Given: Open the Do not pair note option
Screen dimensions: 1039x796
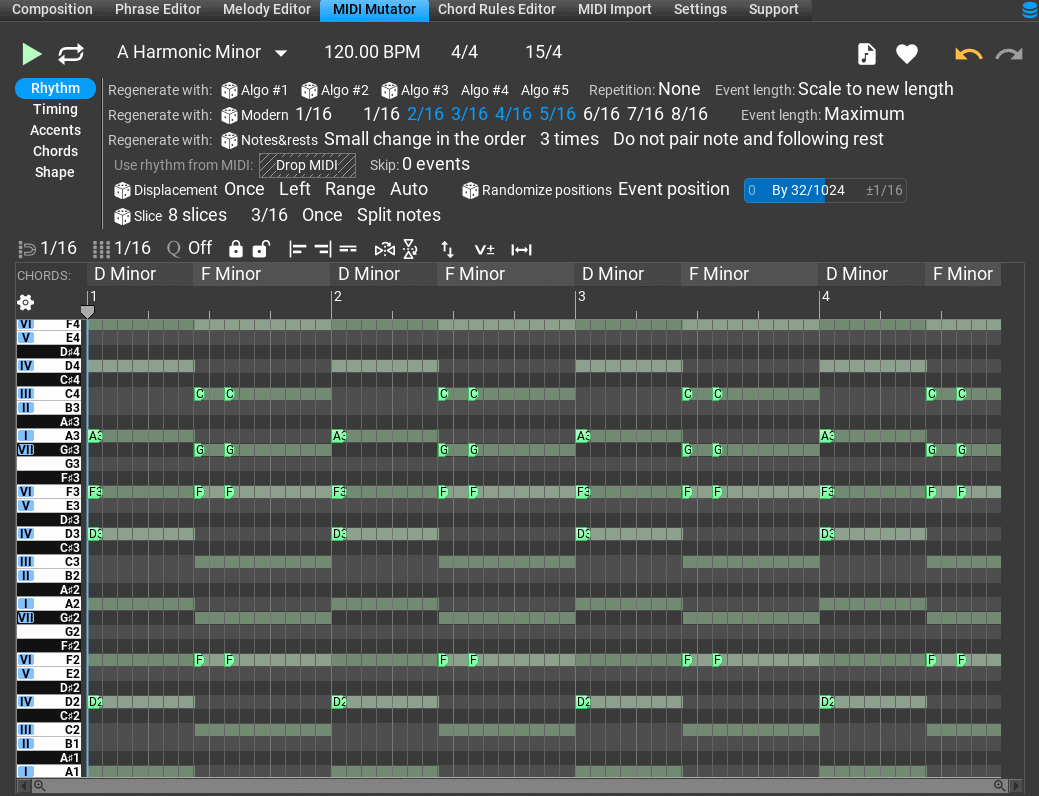Looking at the screenshot, I should (x=748, y=139).
